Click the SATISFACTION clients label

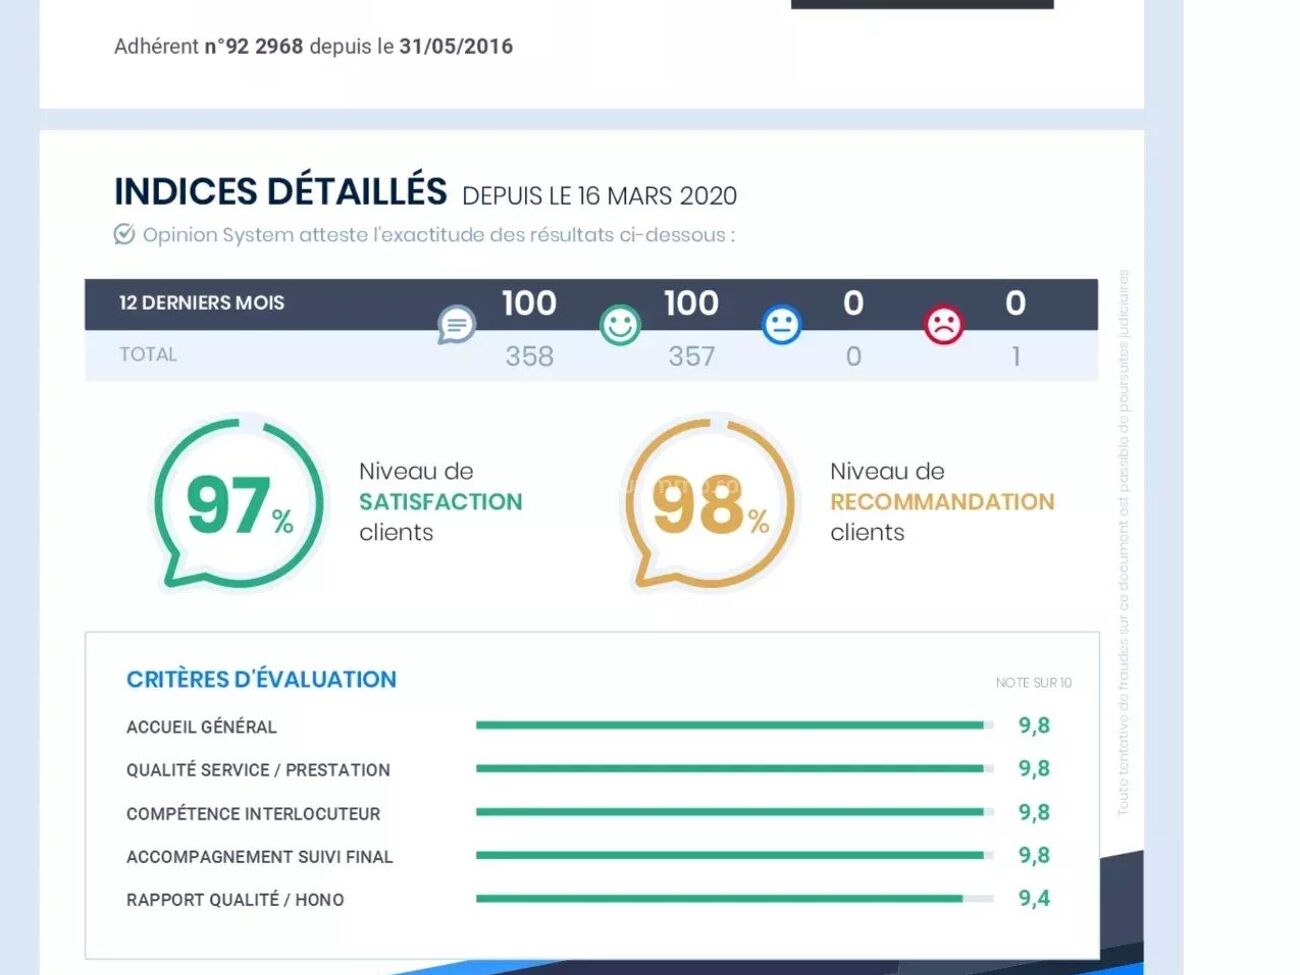point(440,502)
